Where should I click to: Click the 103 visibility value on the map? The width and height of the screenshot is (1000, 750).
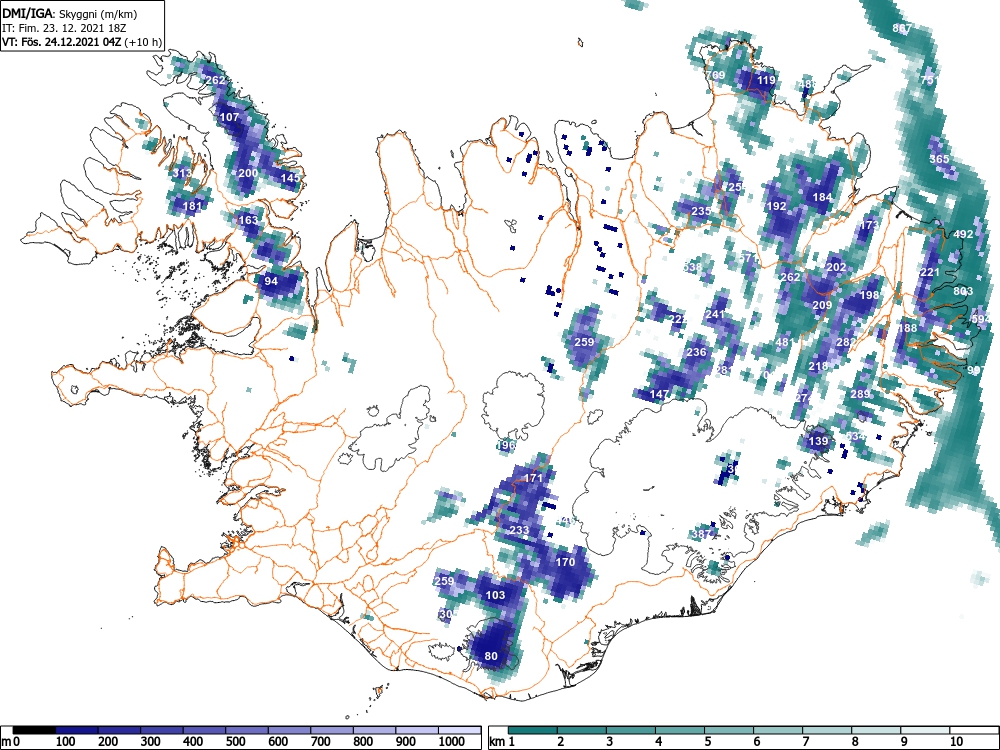pyautogui.click(x=496, y=595)
